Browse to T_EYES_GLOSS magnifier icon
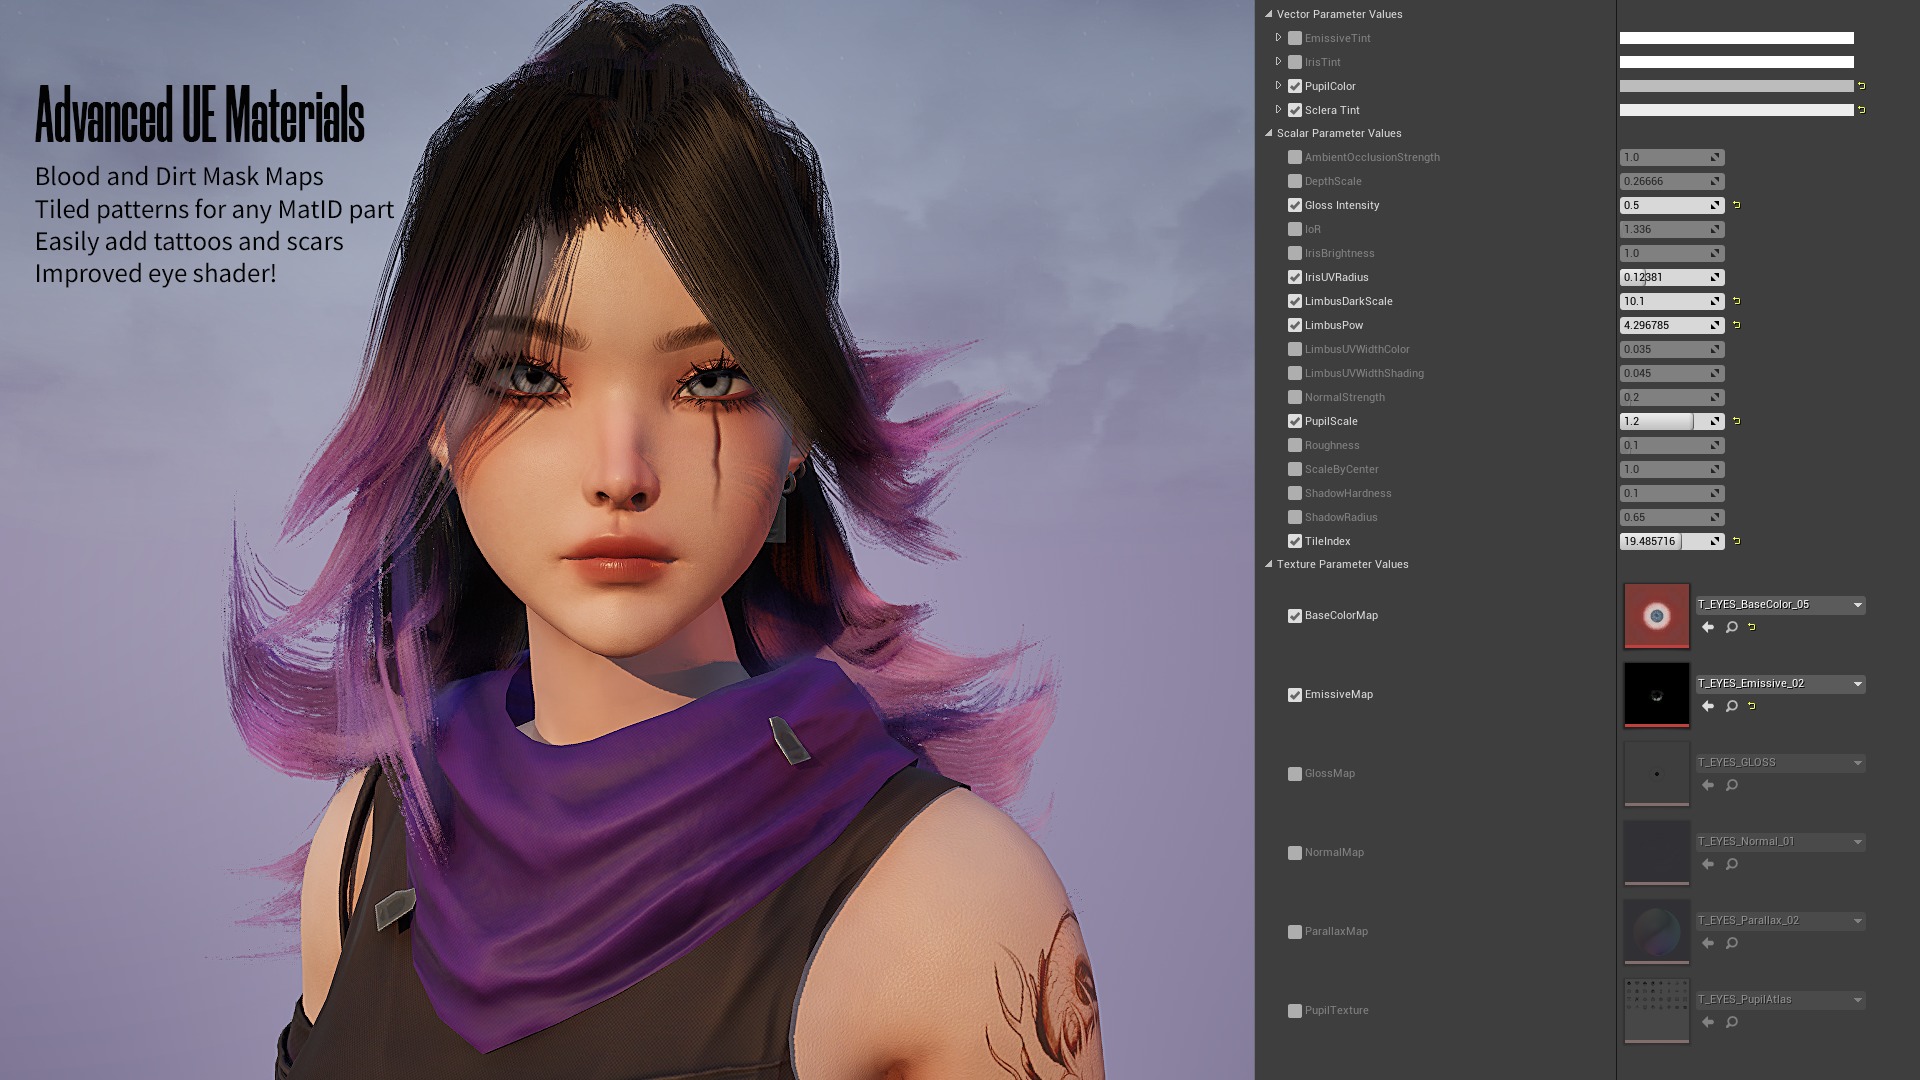The height and width of the screenshot is (1080, 1920). click(x=1732, y=785)
